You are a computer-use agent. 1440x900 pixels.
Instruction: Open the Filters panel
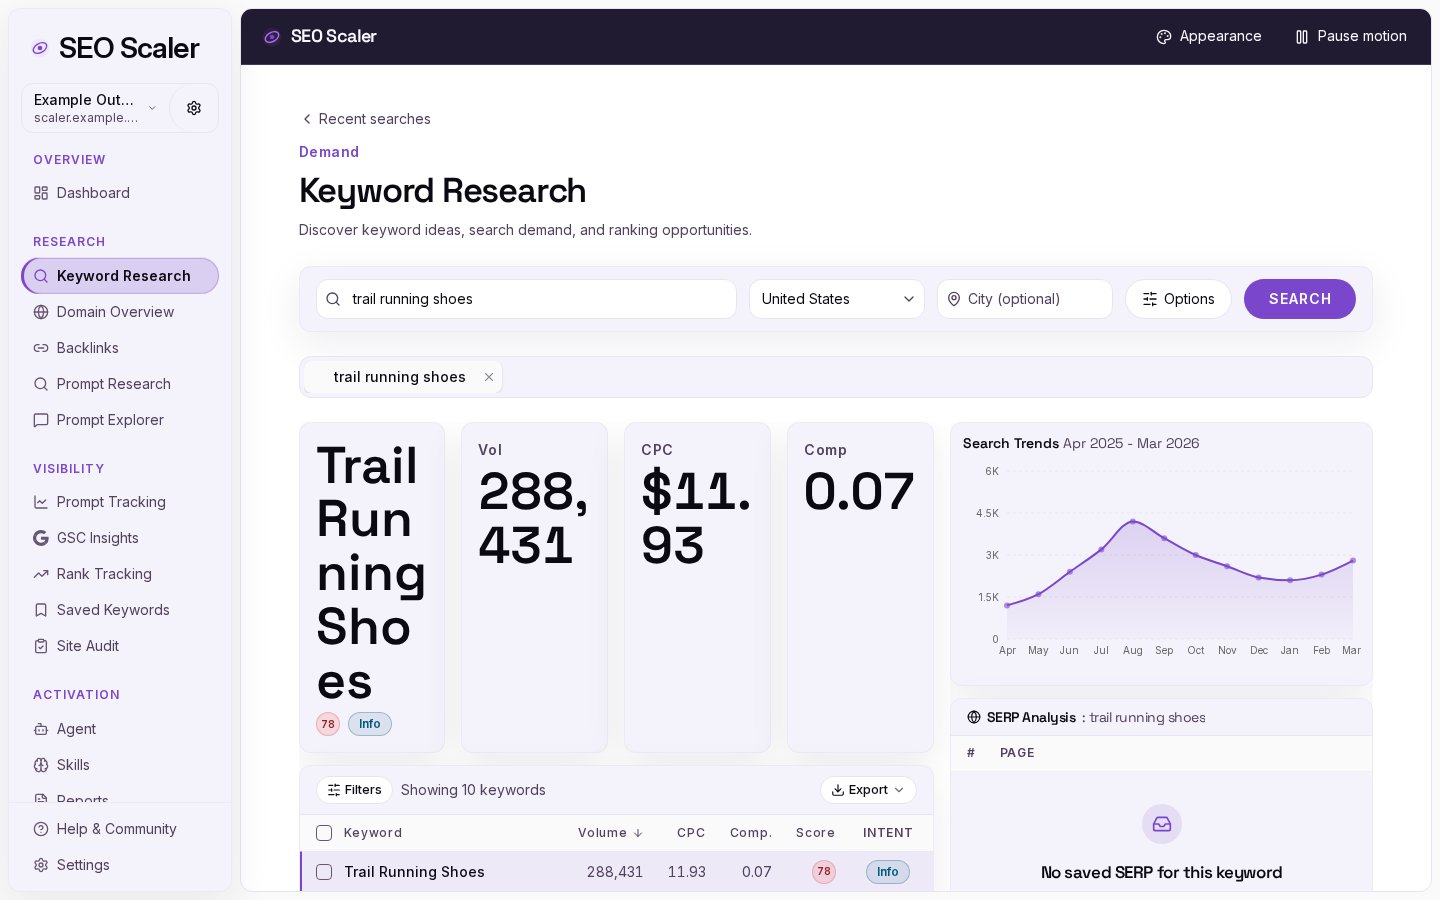tap(355, 790)
